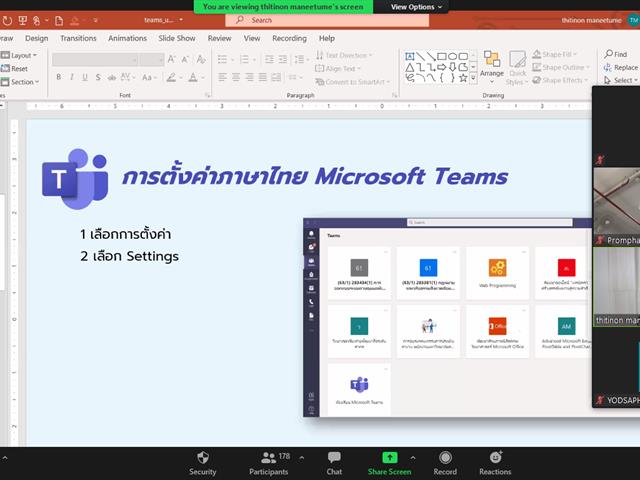Open the Recording ribbon tab
Viewport: 640px width, 480px height.
point(289,38)
